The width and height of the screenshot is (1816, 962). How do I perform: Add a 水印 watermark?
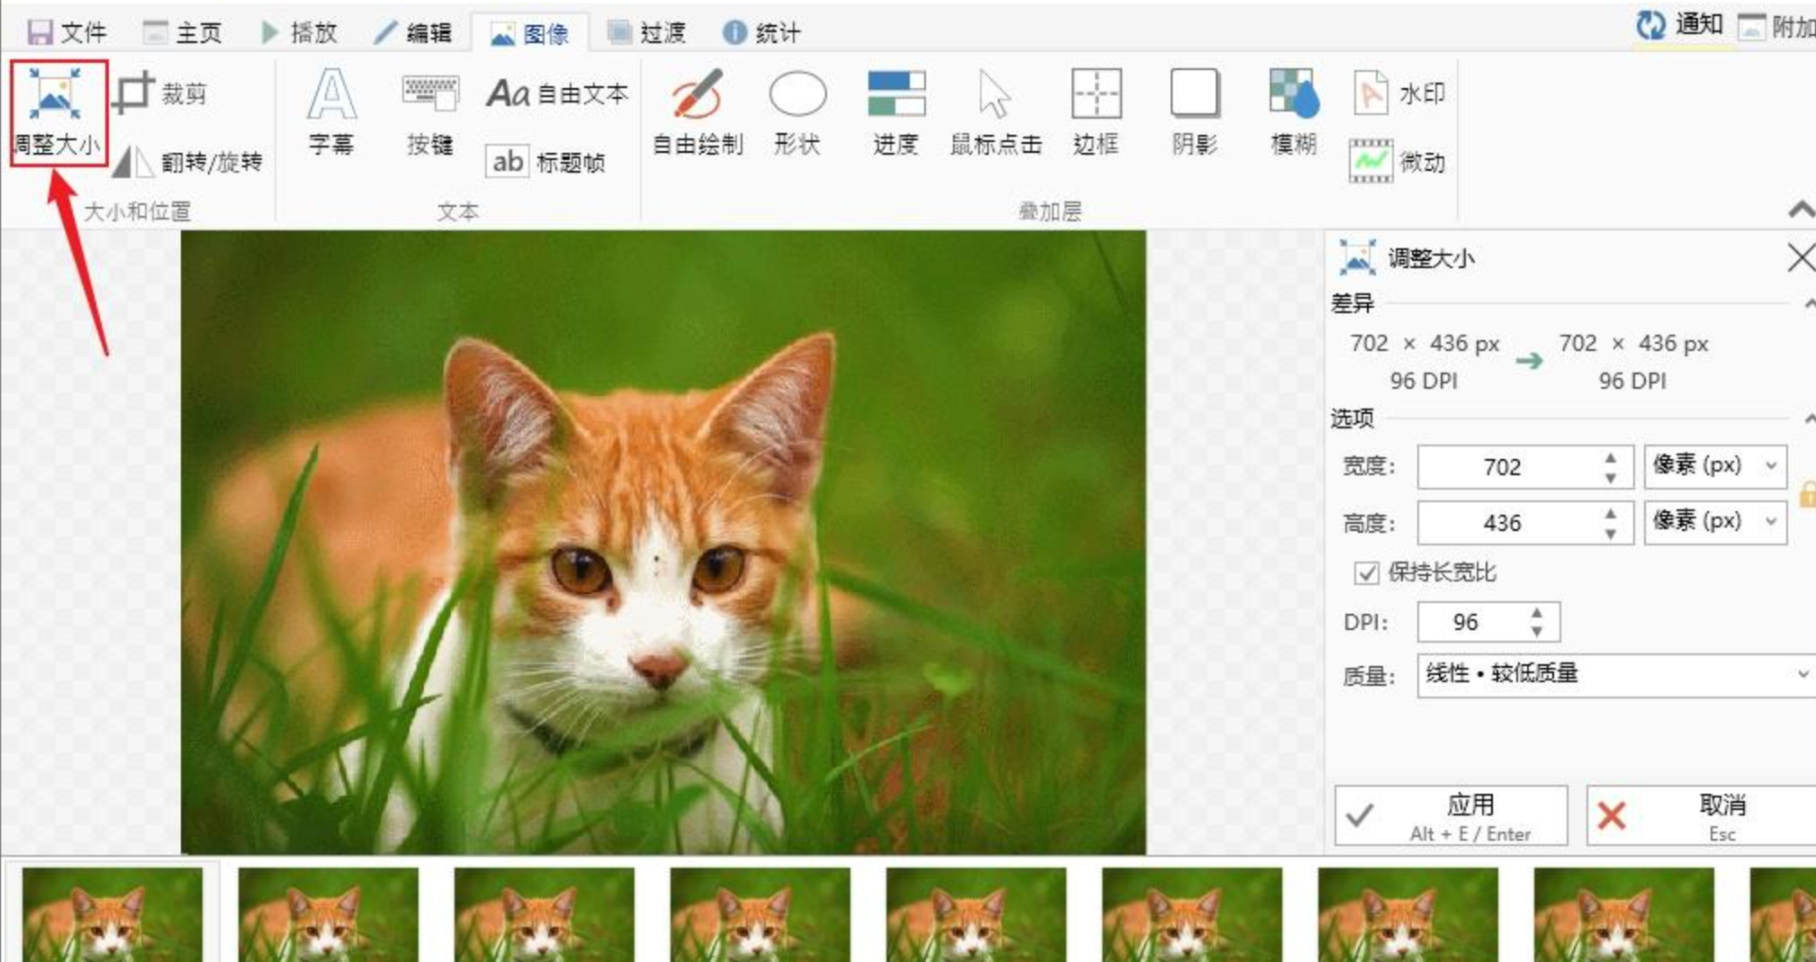click(x=1399, y=94)
